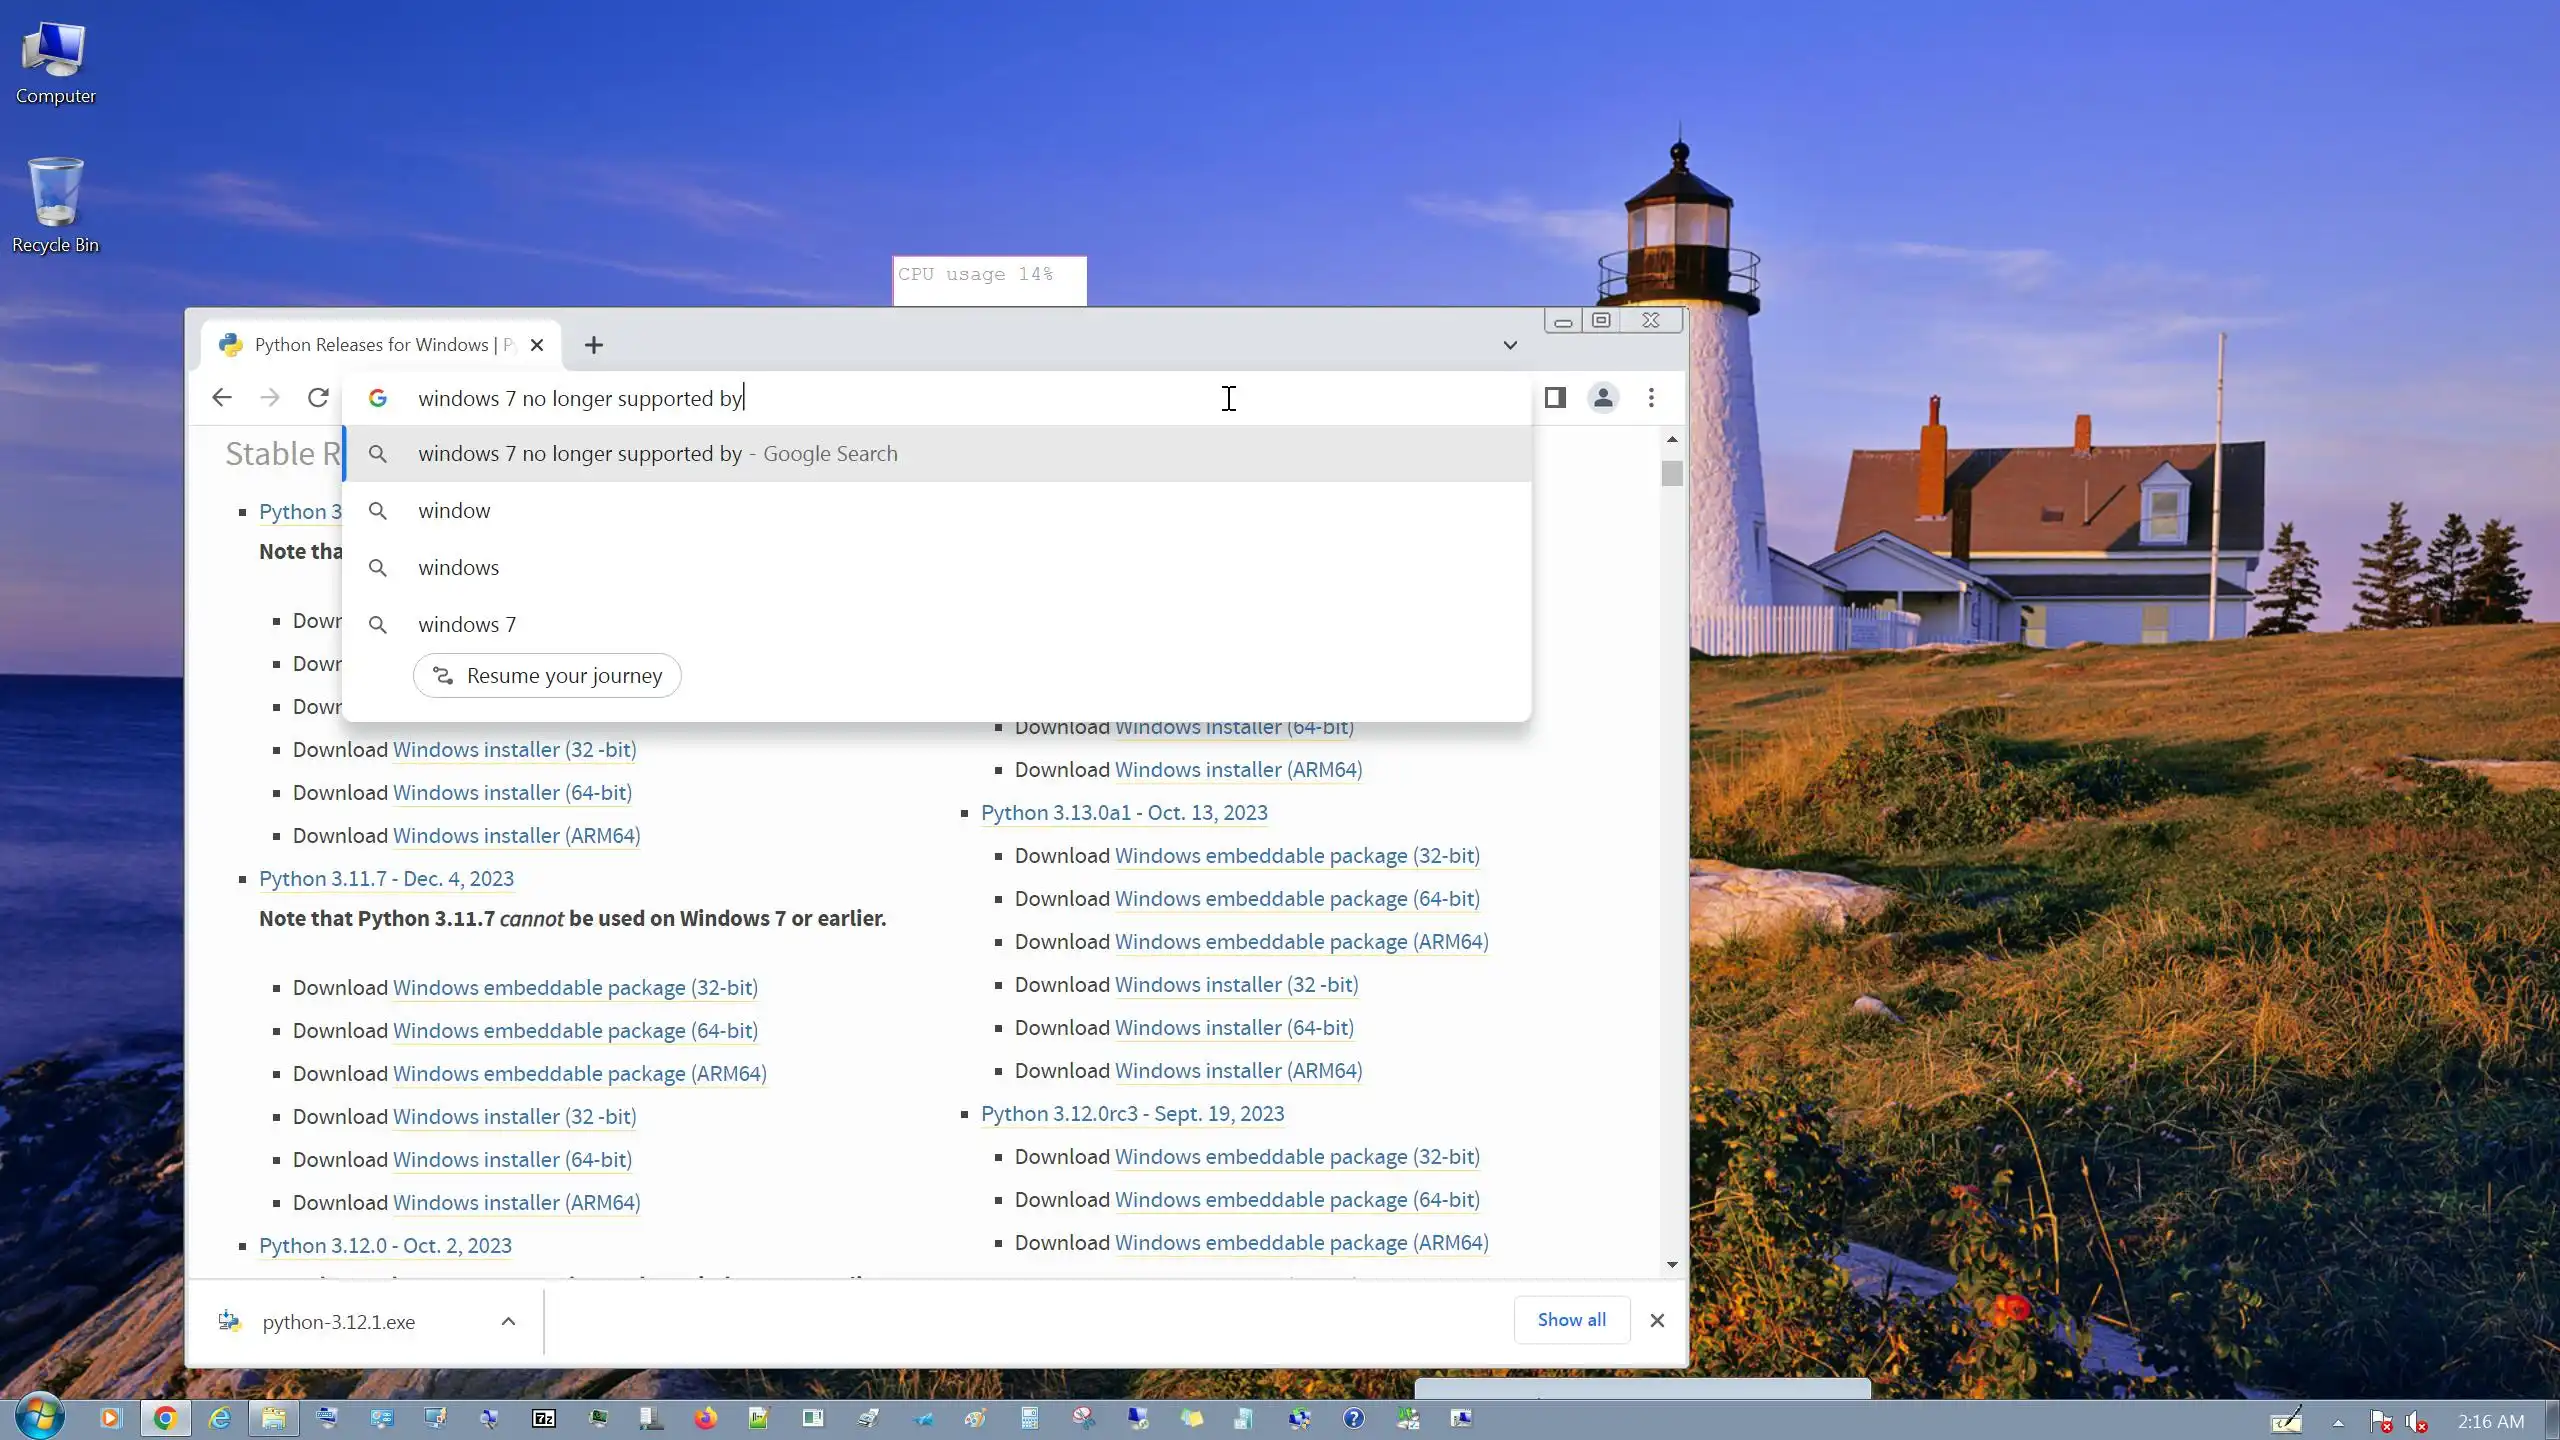The height and width of the screenshot is (1440, 2560).
Task: Expand python-3.12.1.exe download options
Action: click(508, 1321)
